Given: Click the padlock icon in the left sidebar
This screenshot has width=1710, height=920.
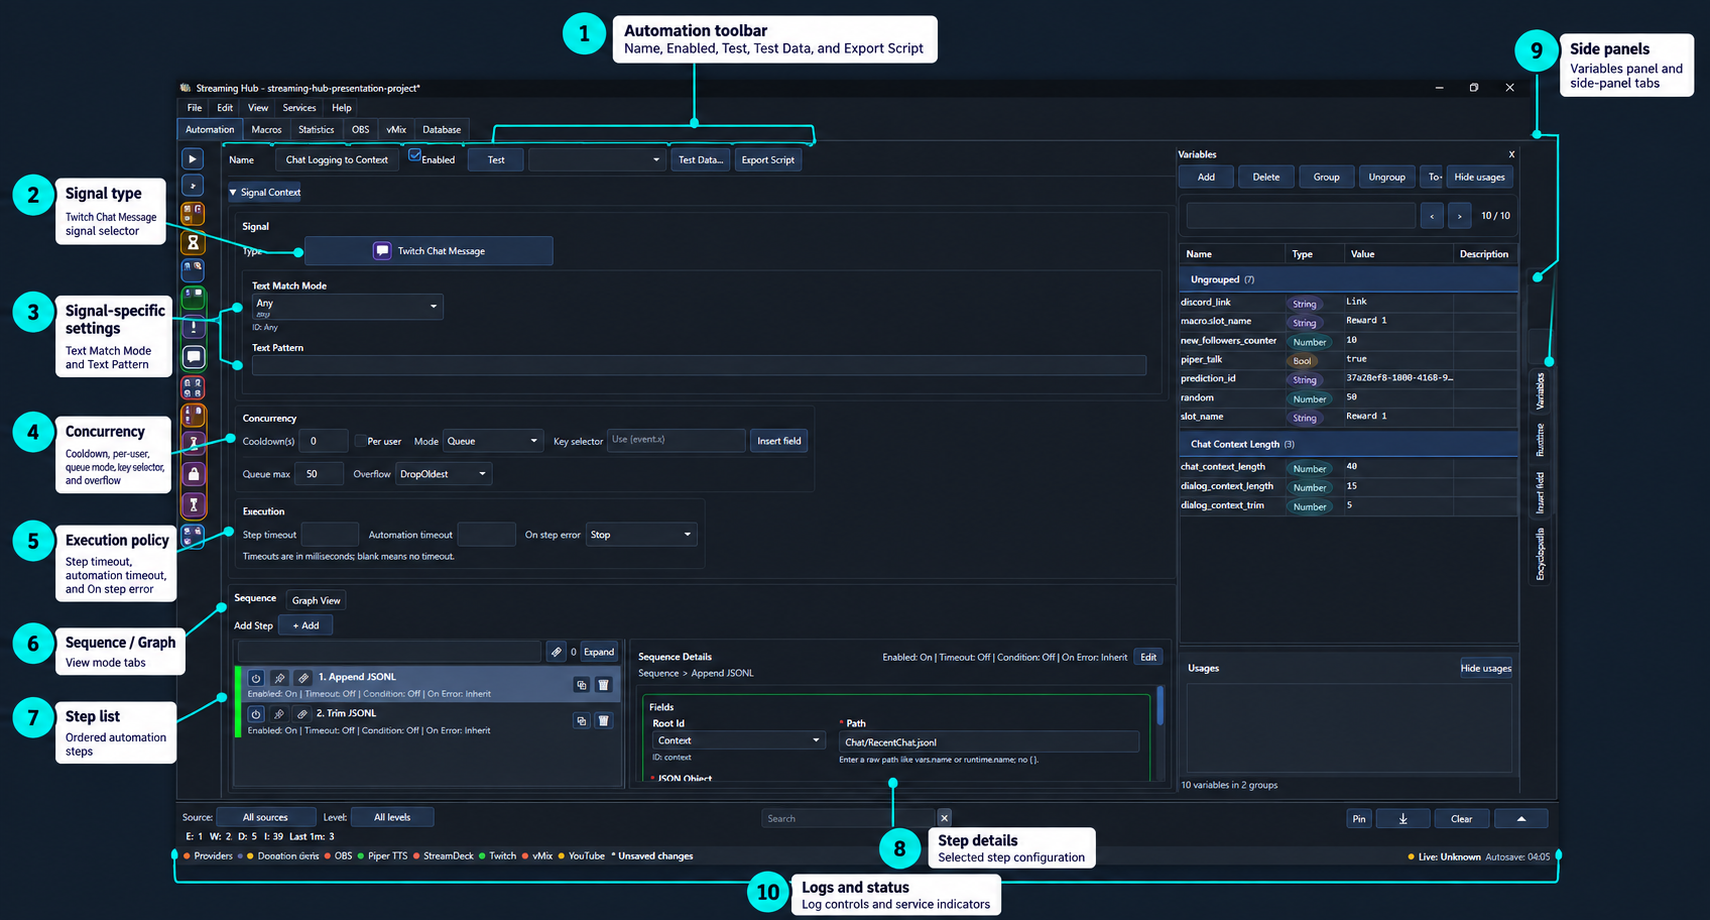Looking at the screenshot, I should click(193, 474).
